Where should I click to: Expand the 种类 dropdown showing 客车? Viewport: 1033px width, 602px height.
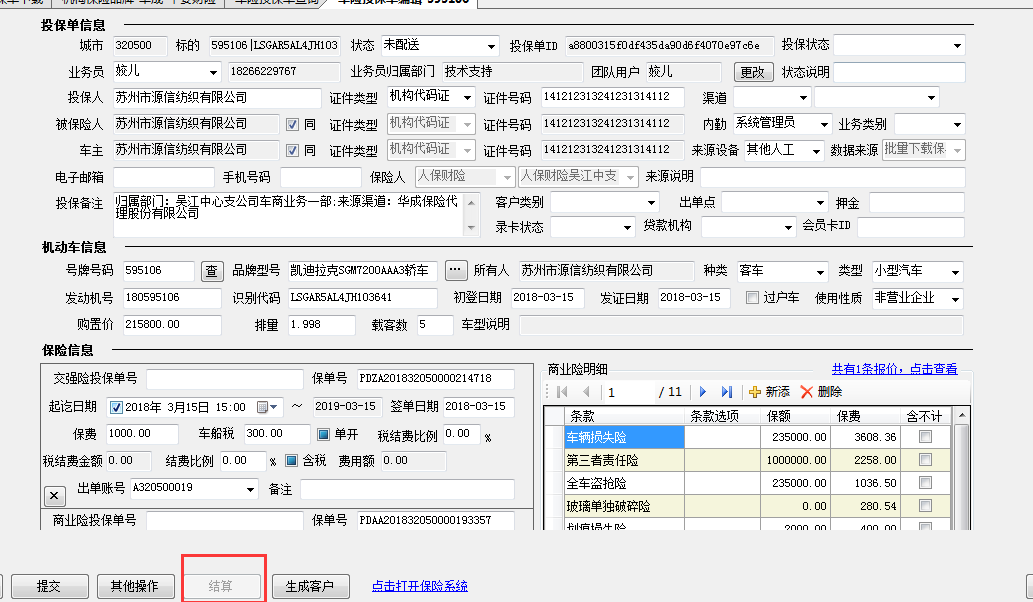pos(820,271)
